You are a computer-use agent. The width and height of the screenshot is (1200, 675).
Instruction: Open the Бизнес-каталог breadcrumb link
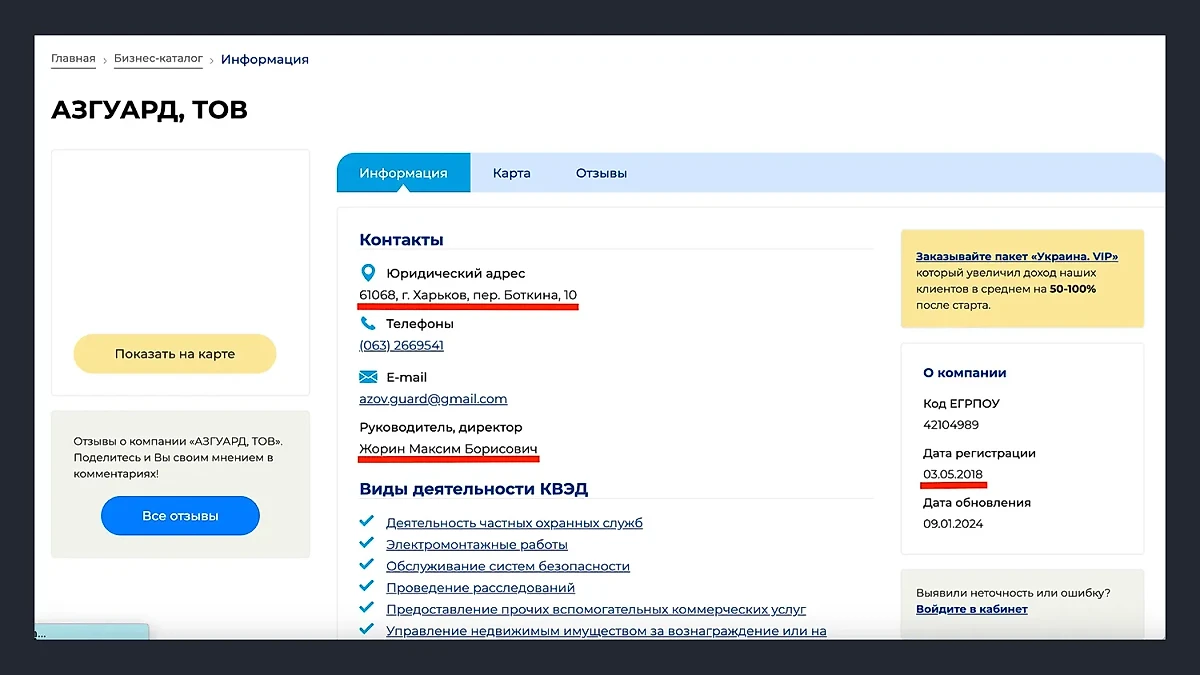pos(158,58)
